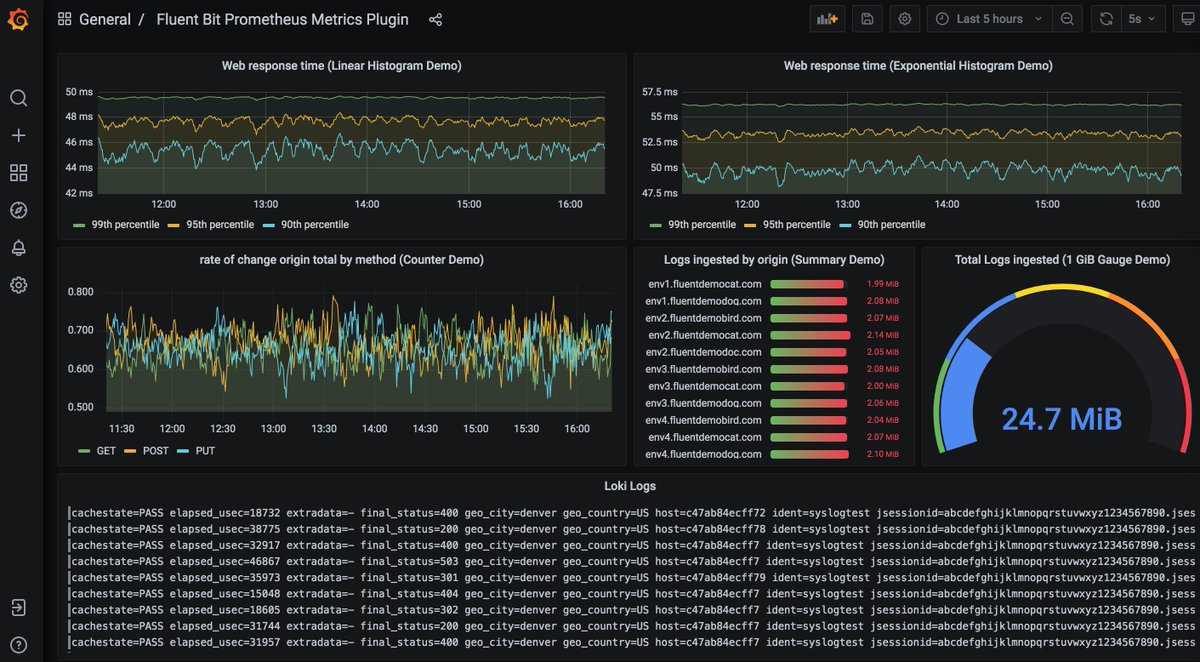Screen dimensions: 1200x662
Task: Click the env4.fluentdemobird.com gauge bar
Action: click(x=808, y=420)
